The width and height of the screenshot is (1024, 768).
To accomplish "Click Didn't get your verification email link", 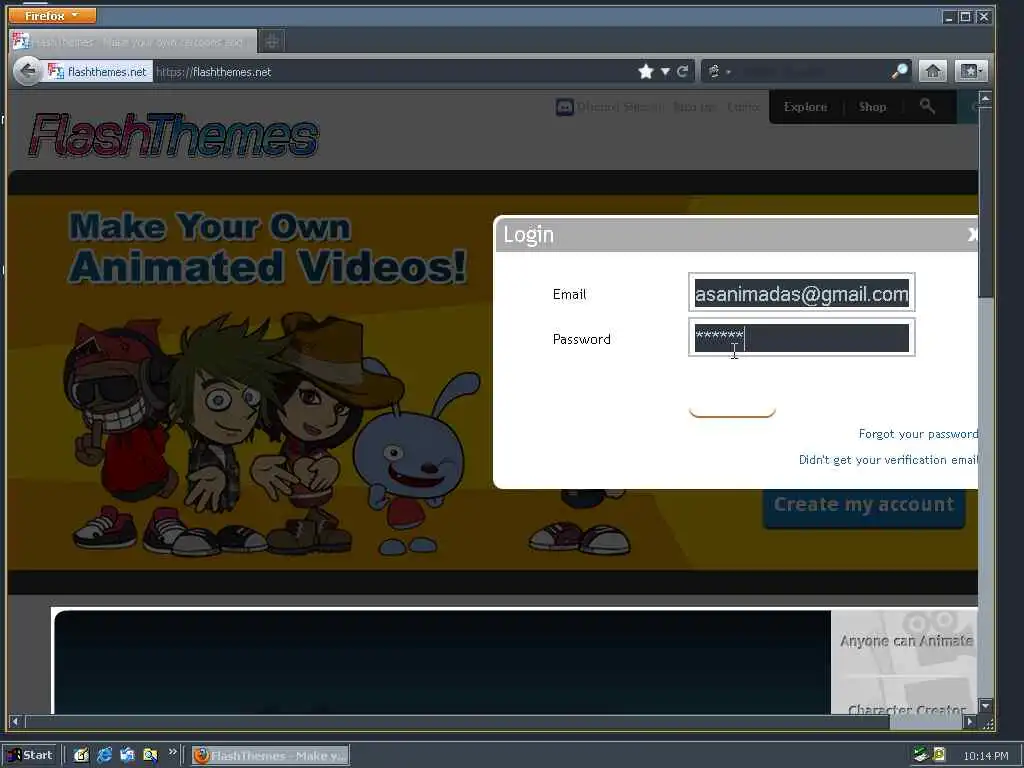I will point(888,460).
